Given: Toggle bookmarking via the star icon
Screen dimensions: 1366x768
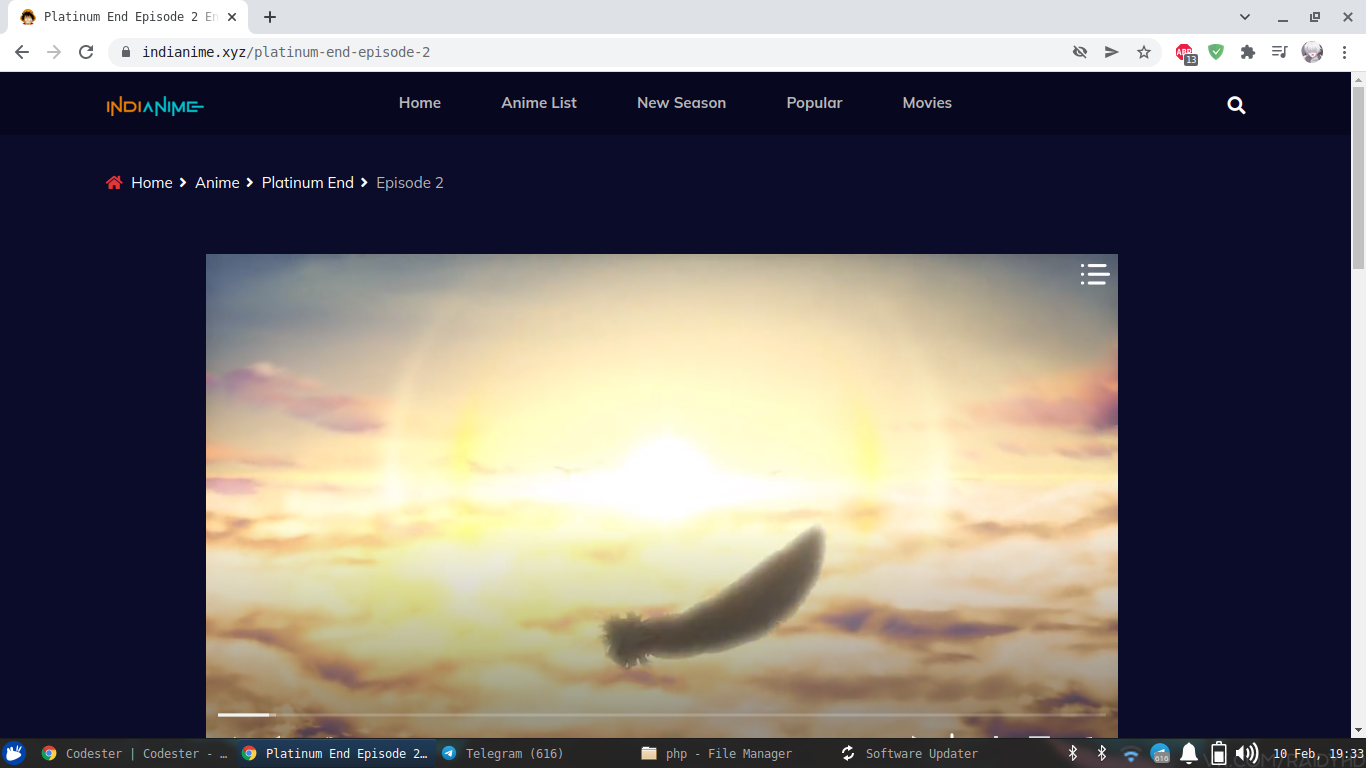Looking at the screenshot, I should pyautogui.click(x=1143, y=52).
